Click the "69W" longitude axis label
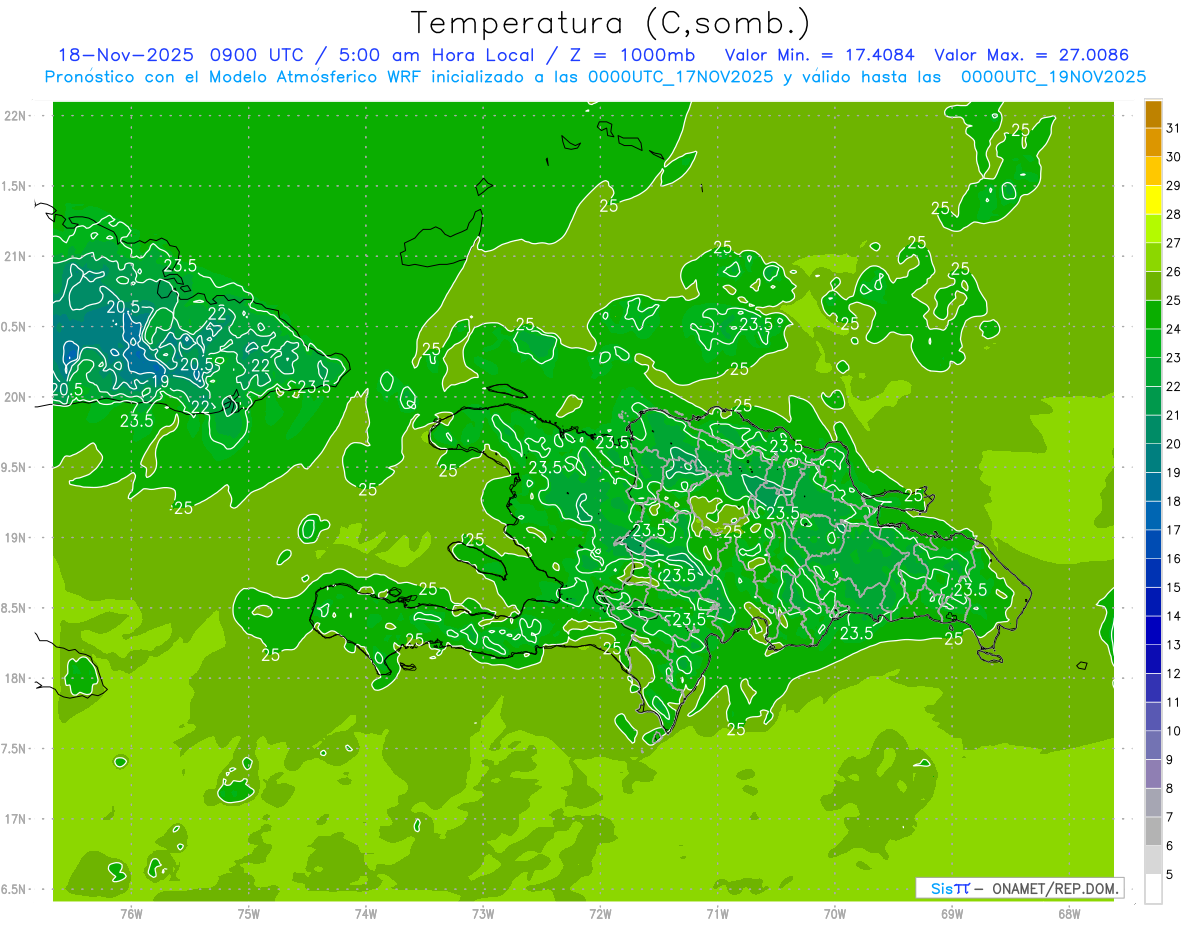Image resolution: width=1200 pixels, height=927 pixels. (952, 913)
